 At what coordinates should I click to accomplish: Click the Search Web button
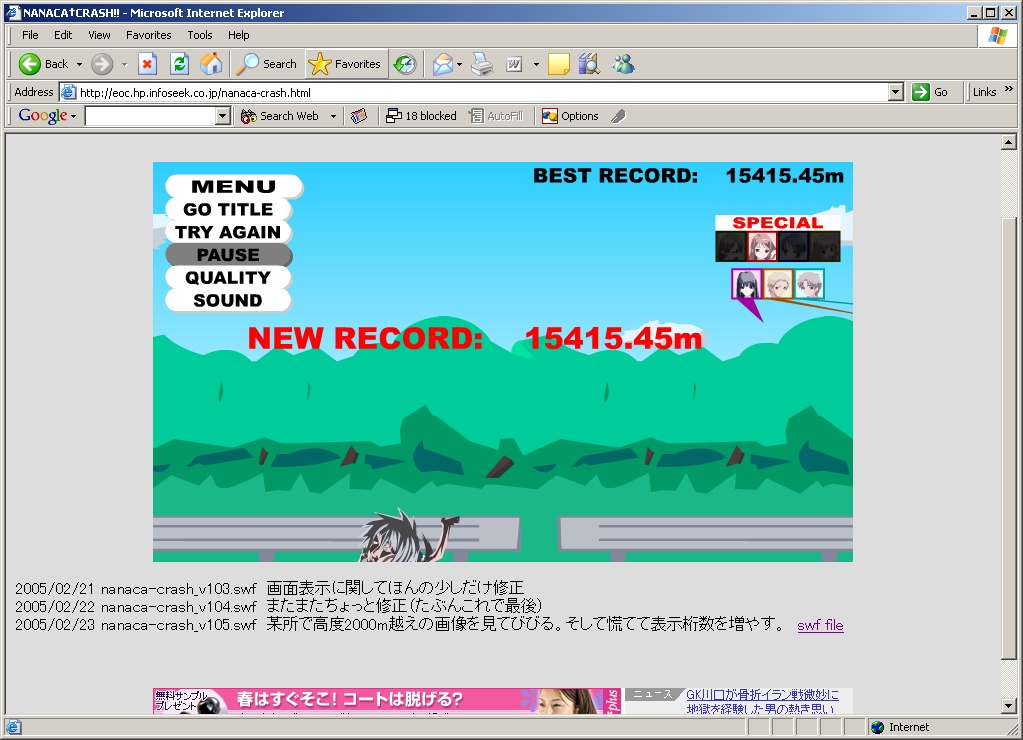point(280,116)
